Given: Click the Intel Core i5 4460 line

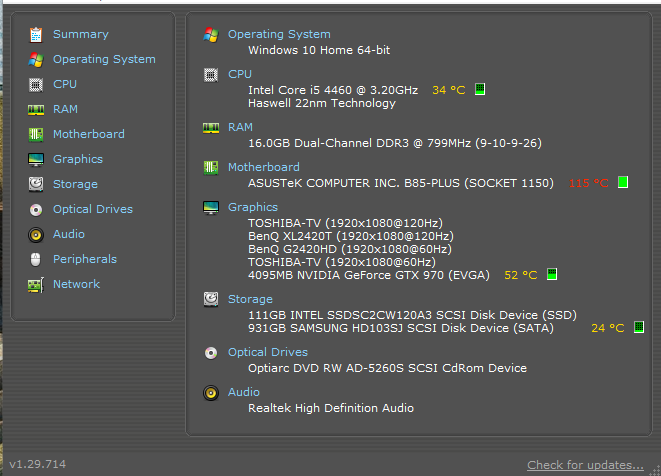Looking at the screenshot, I should coord(333,90).
